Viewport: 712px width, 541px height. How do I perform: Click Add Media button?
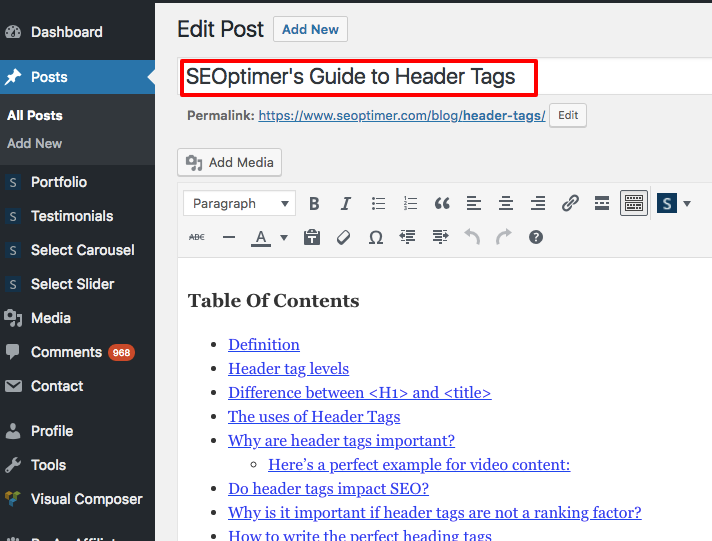229,162
